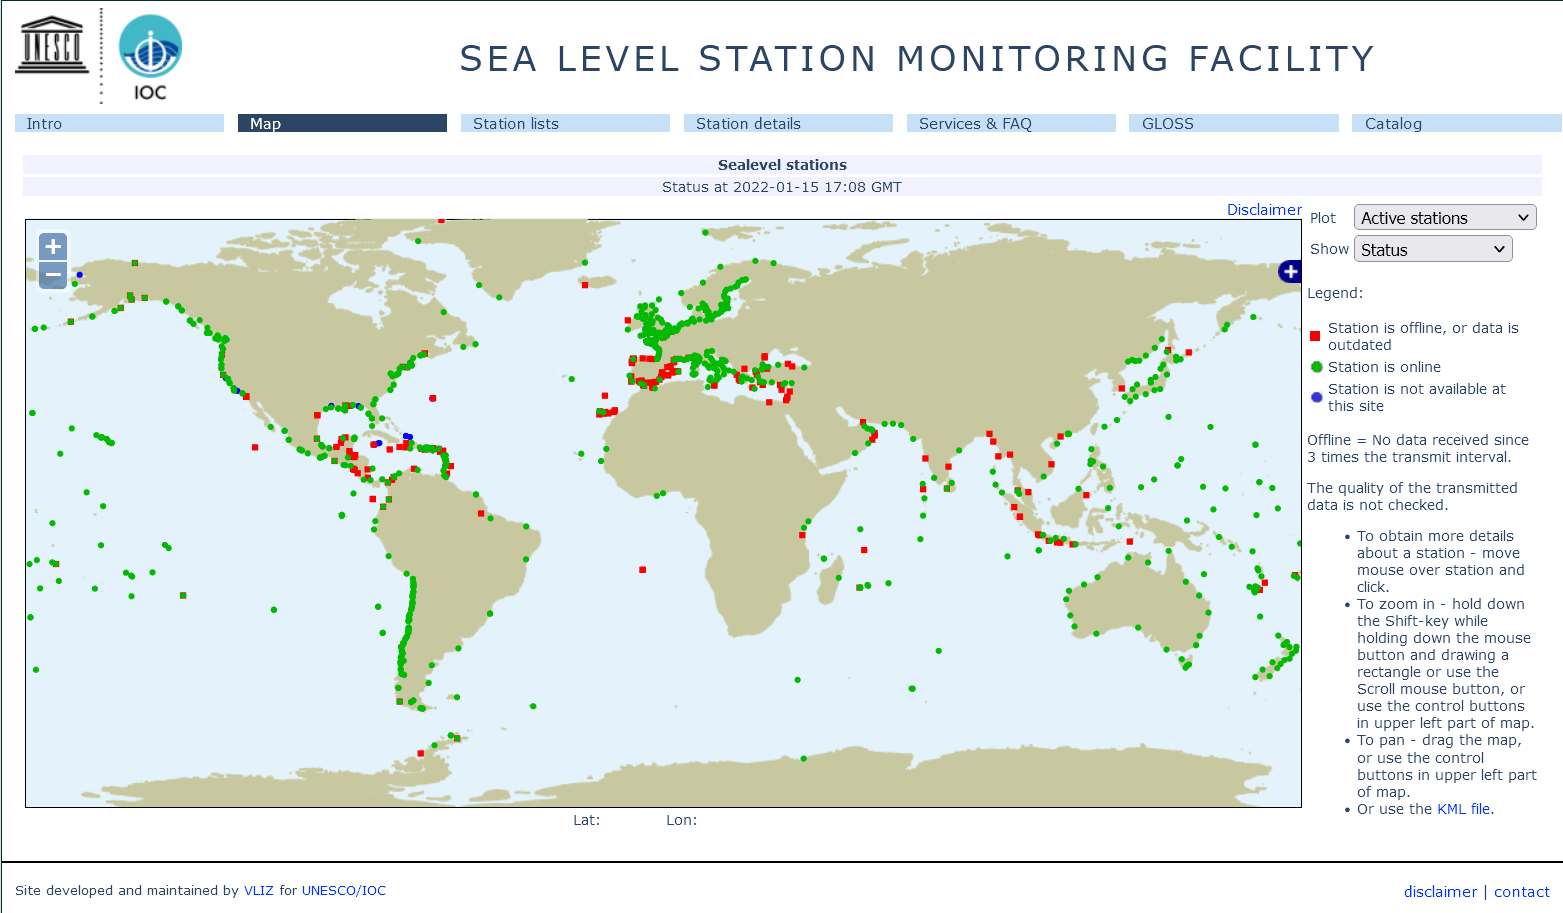1563x913 pixels.
Task: Open the Station lists tab
Action: [565, 123]
